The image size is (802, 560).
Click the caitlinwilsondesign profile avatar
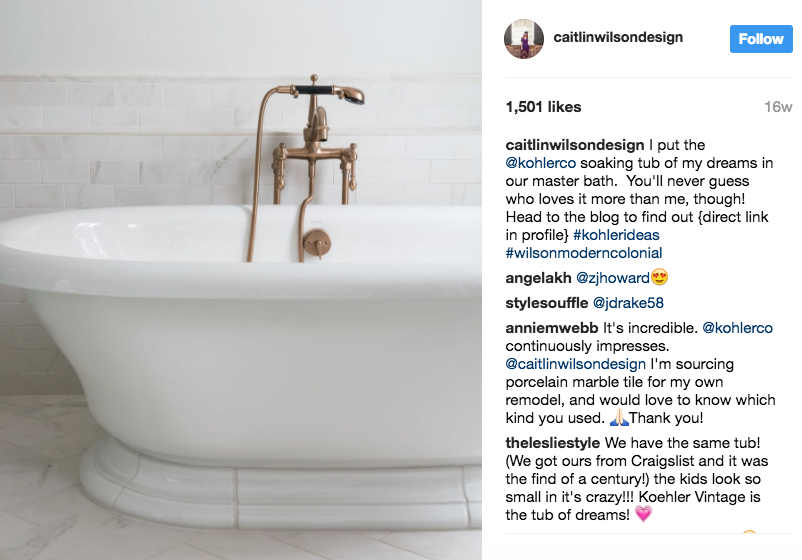524,39
